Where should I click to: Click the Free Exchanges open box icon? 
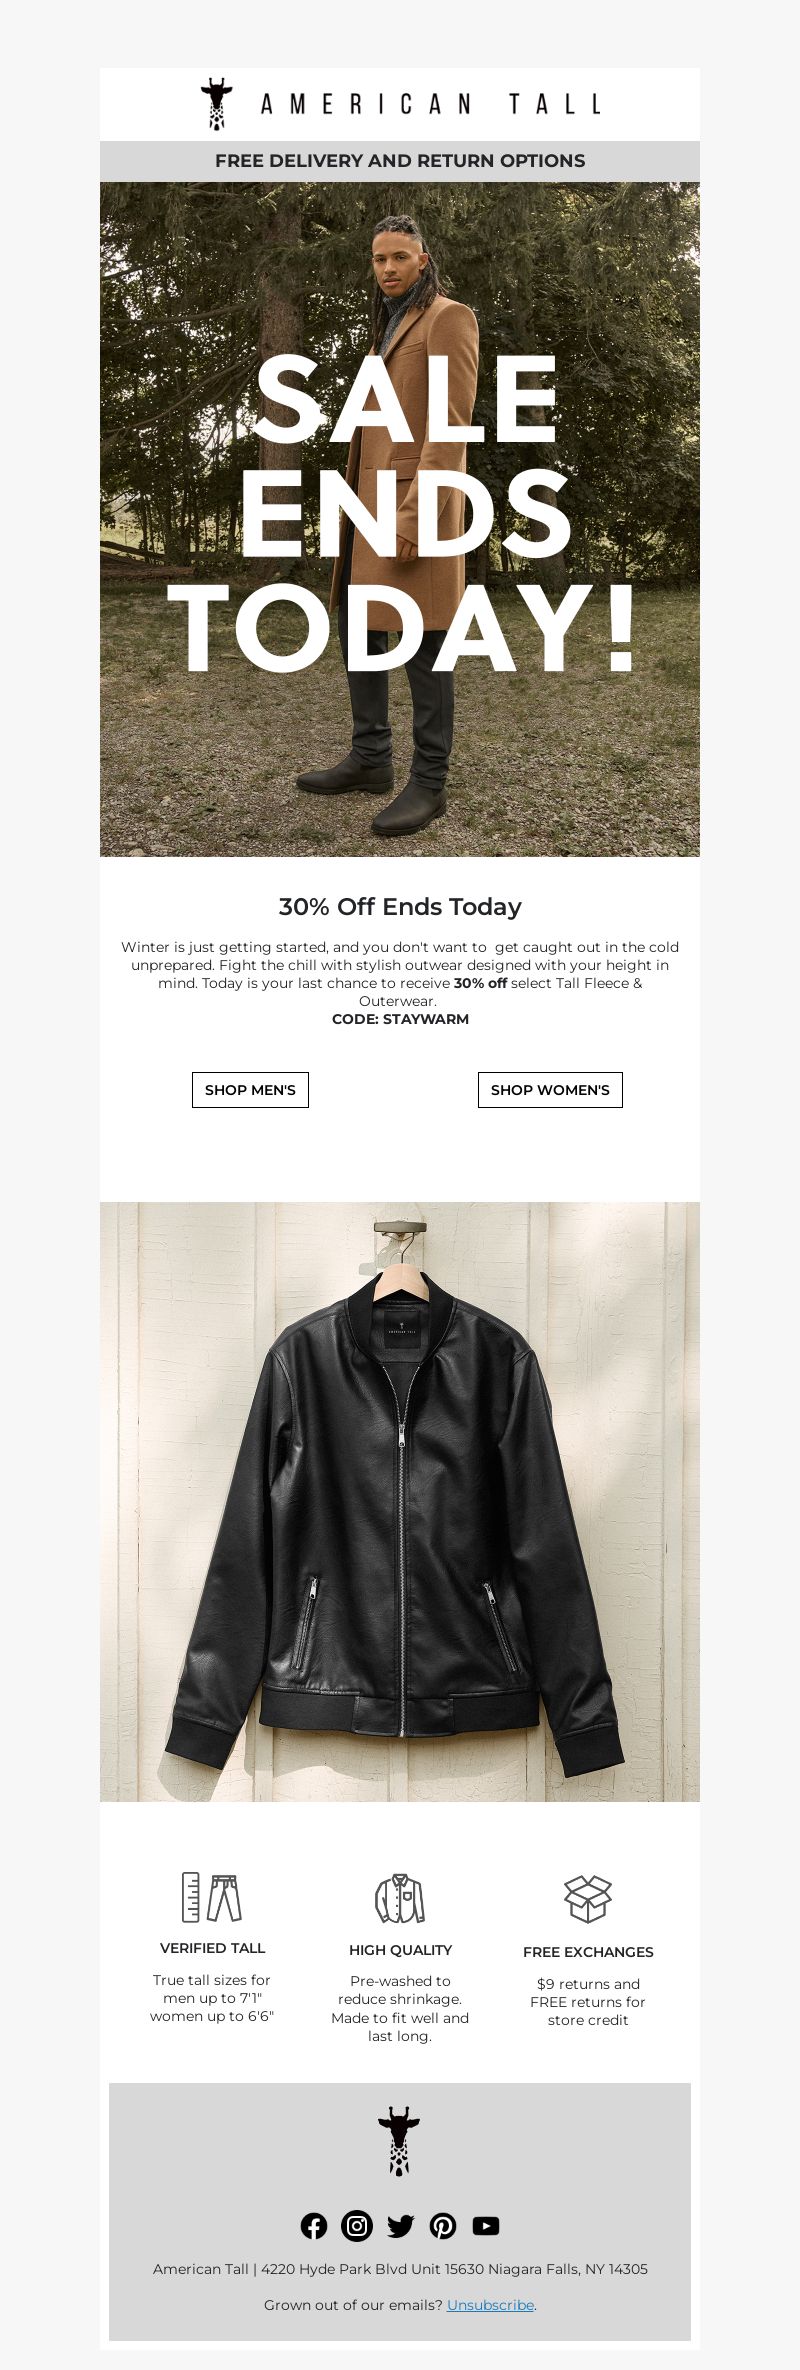(588, 1899)
